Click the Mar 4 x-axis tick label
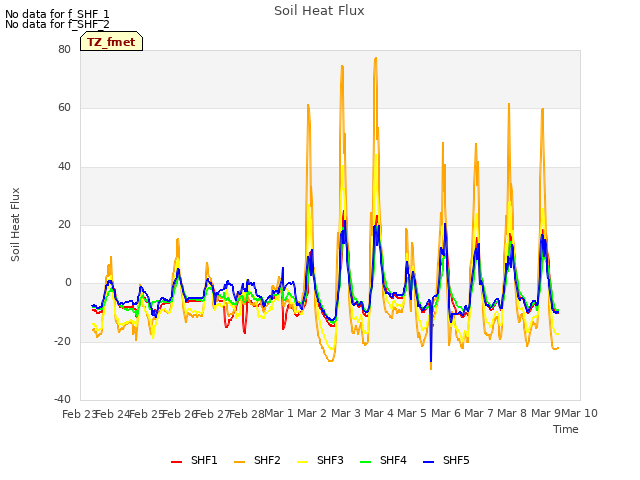This screenshot has width=640, height=480. click(379, 413)
